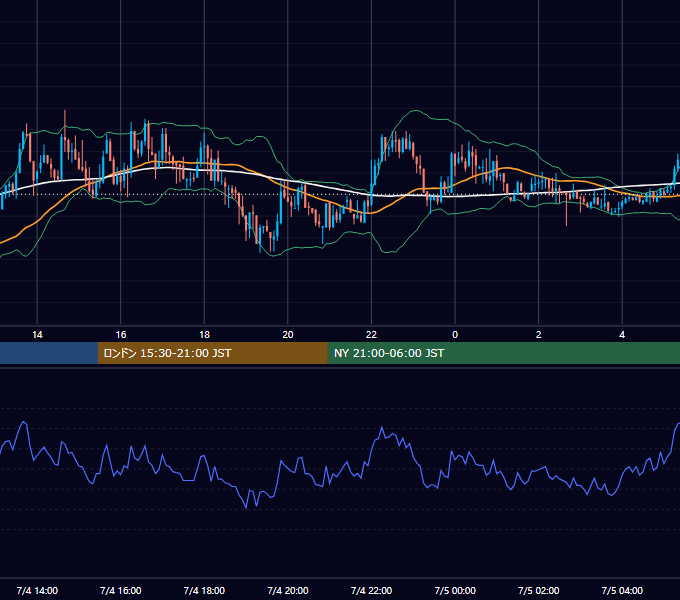
Task: Click the NY 21:00-06:00 JST session bar
Action: click(503, 353)
